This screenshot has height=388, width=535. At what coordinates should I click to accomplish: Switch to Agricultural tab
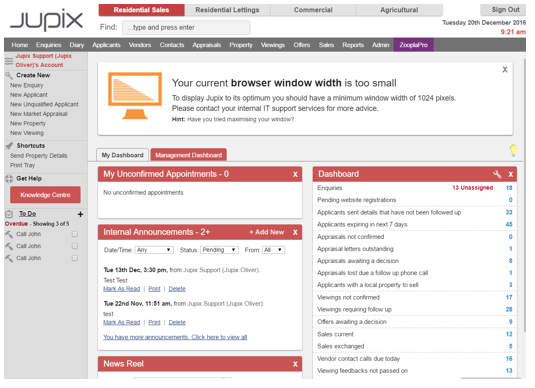pyautogui.click(x=399, y=10)
